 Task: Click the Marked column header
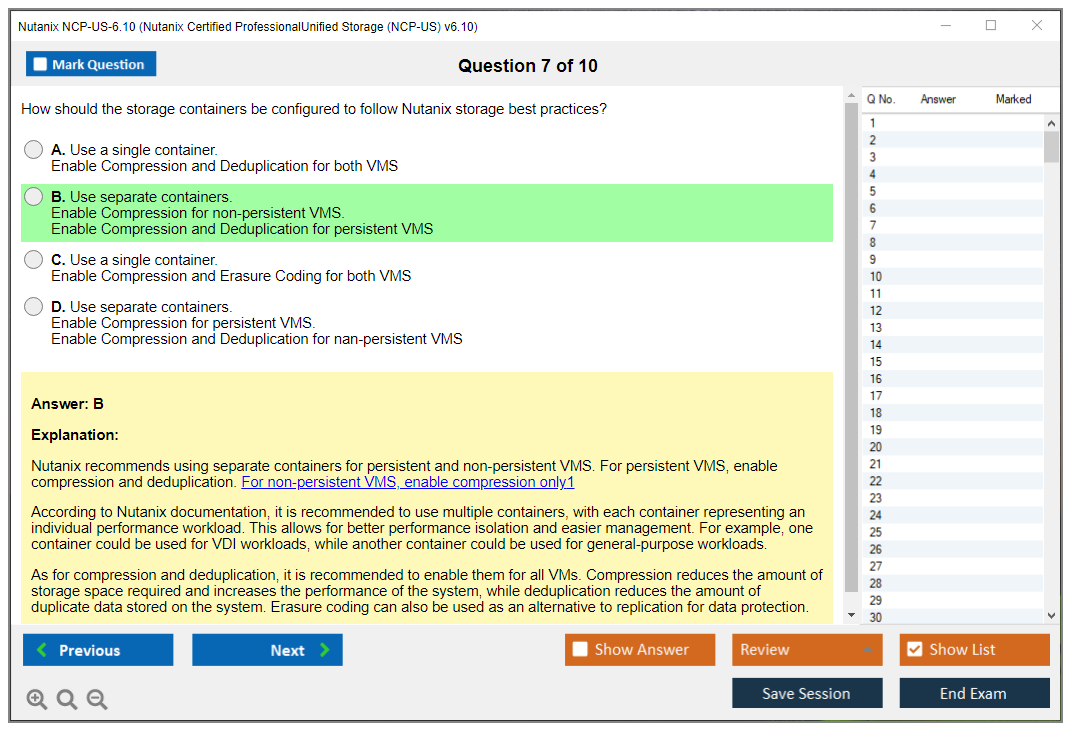[1013, 99]
